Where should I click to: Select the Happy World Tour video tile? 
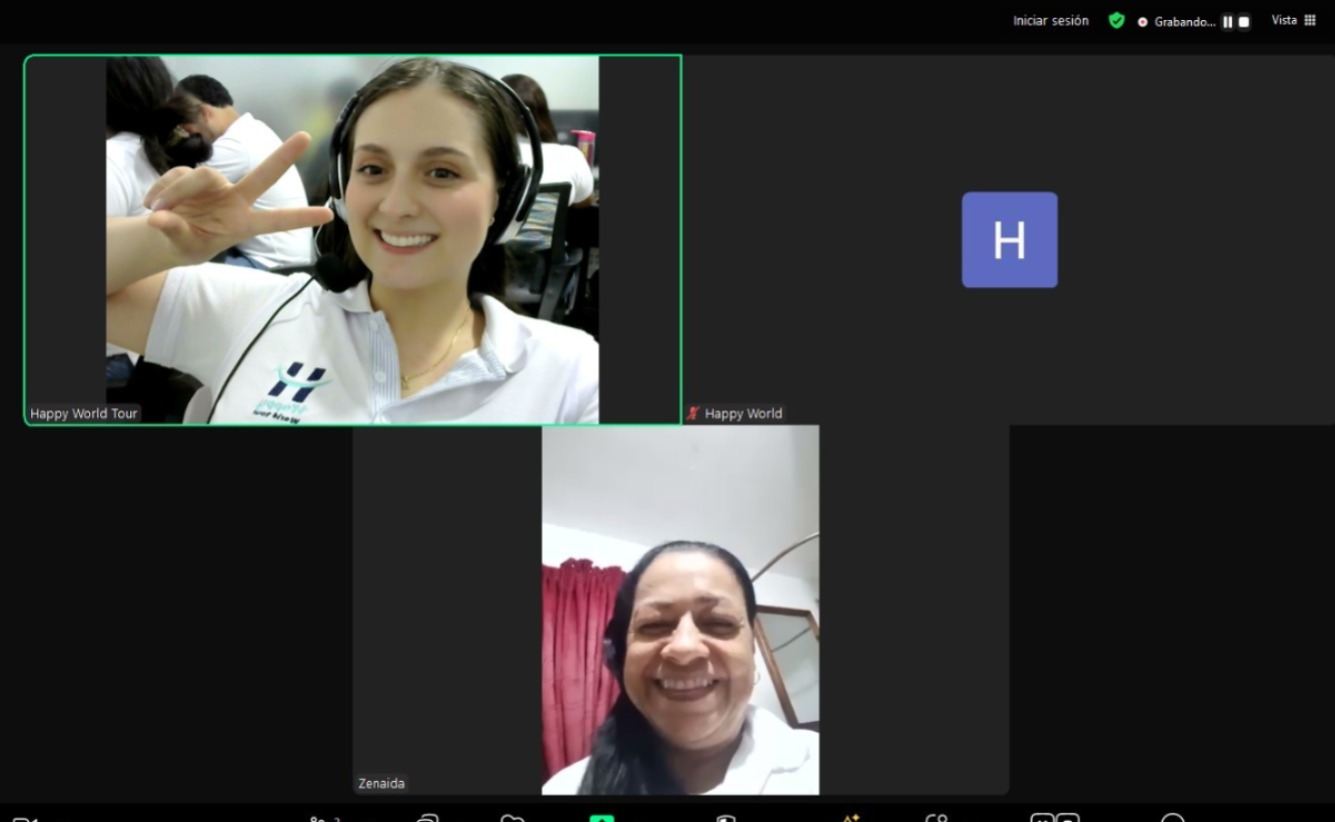(352, 240)
